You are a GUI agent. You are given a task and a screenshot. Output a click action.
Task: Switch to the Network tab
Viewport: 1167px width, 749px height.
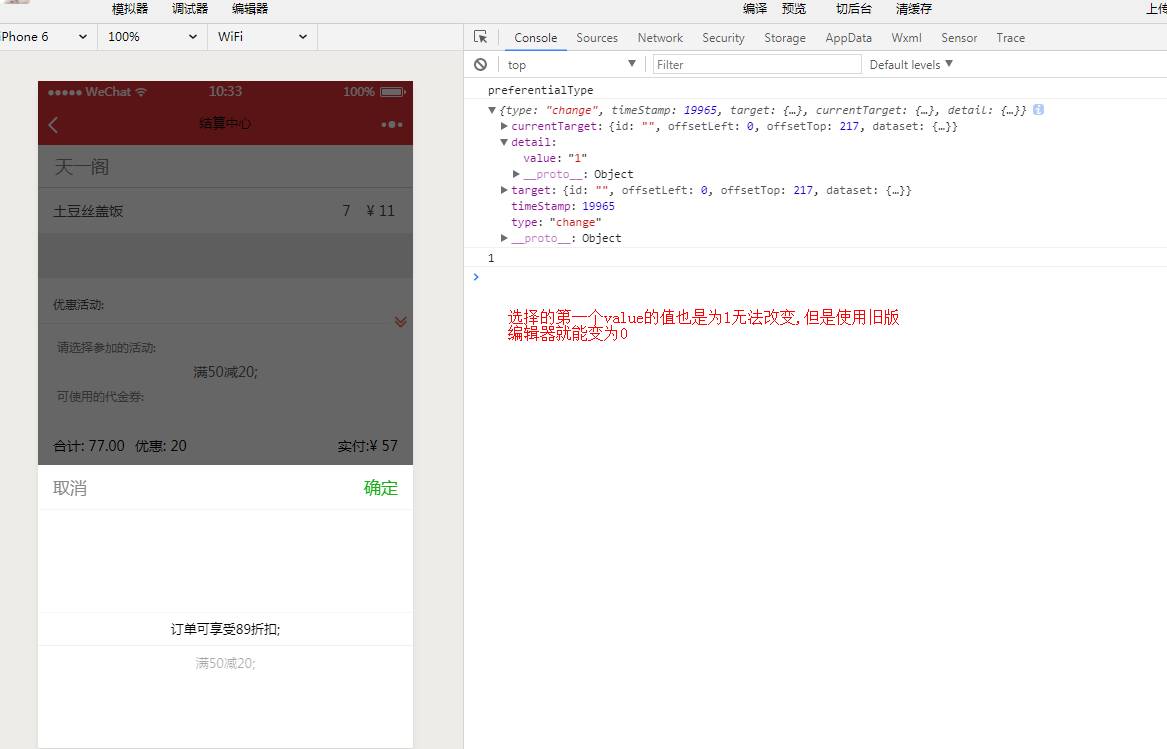tap(660, 37)
